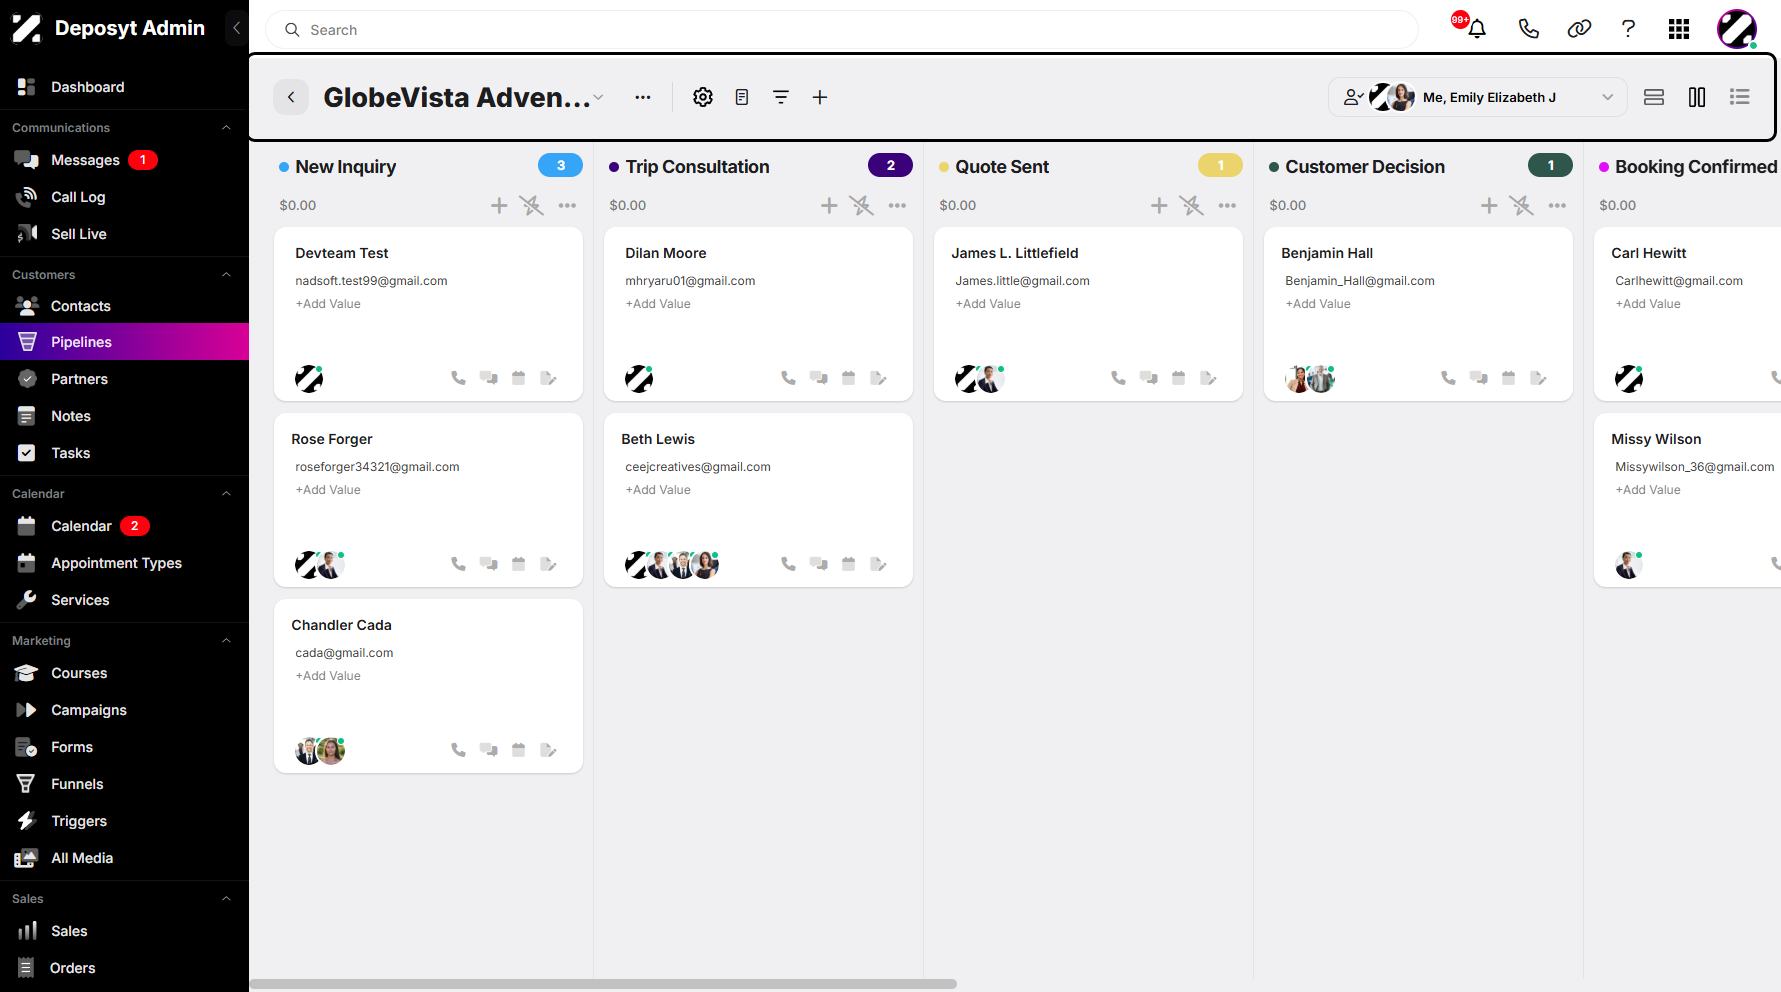Open Trip Consultation stage options menu
The height and width of the screenshot is (992, 1781).
tap(897, 205)
